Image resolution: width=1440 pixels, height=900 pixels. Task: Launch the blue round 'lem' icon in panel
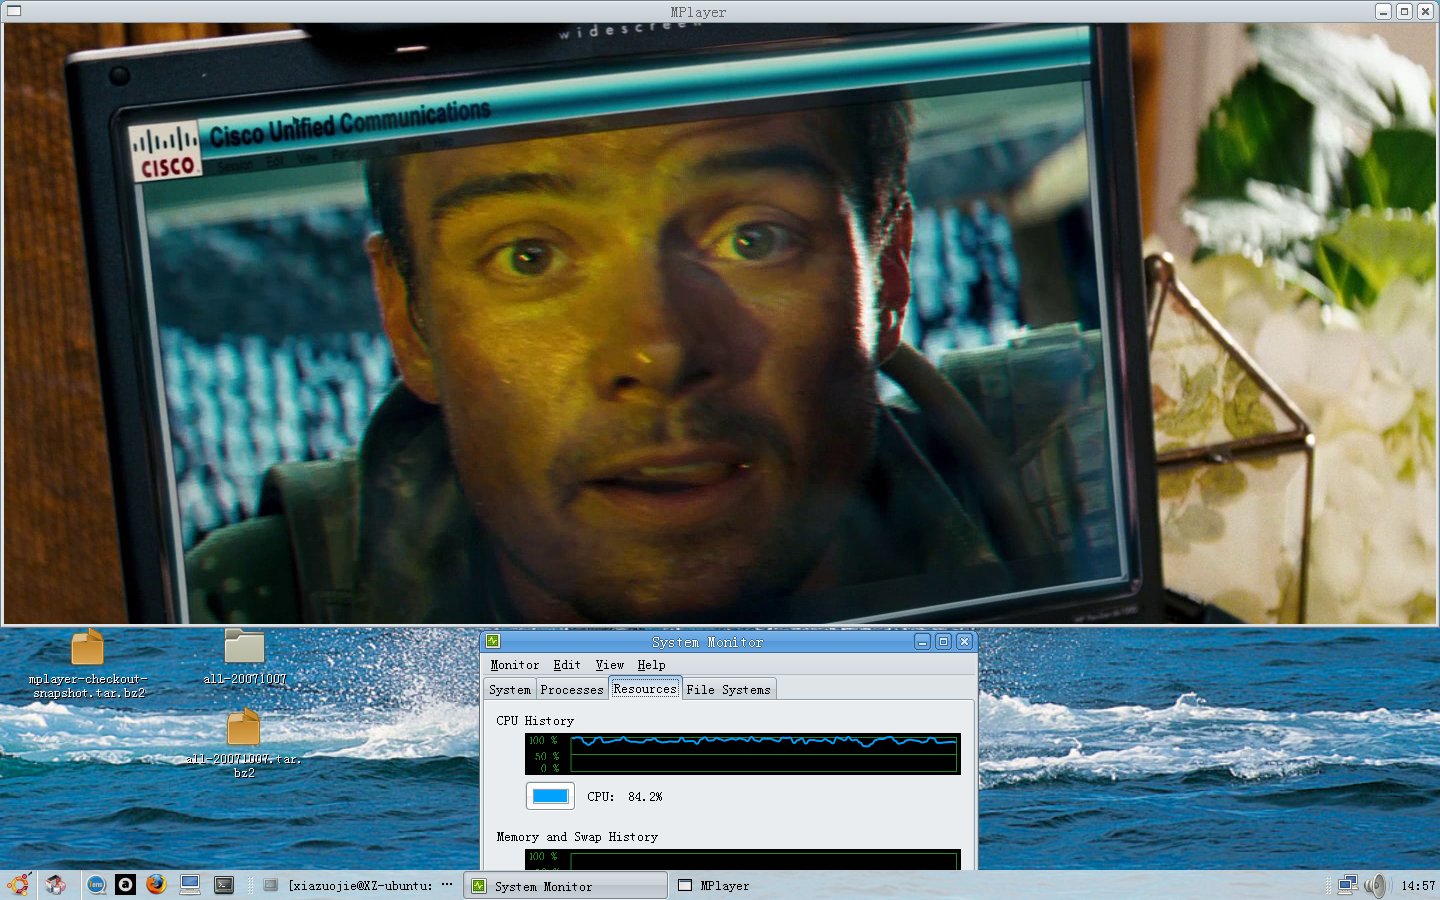(96, 885)
